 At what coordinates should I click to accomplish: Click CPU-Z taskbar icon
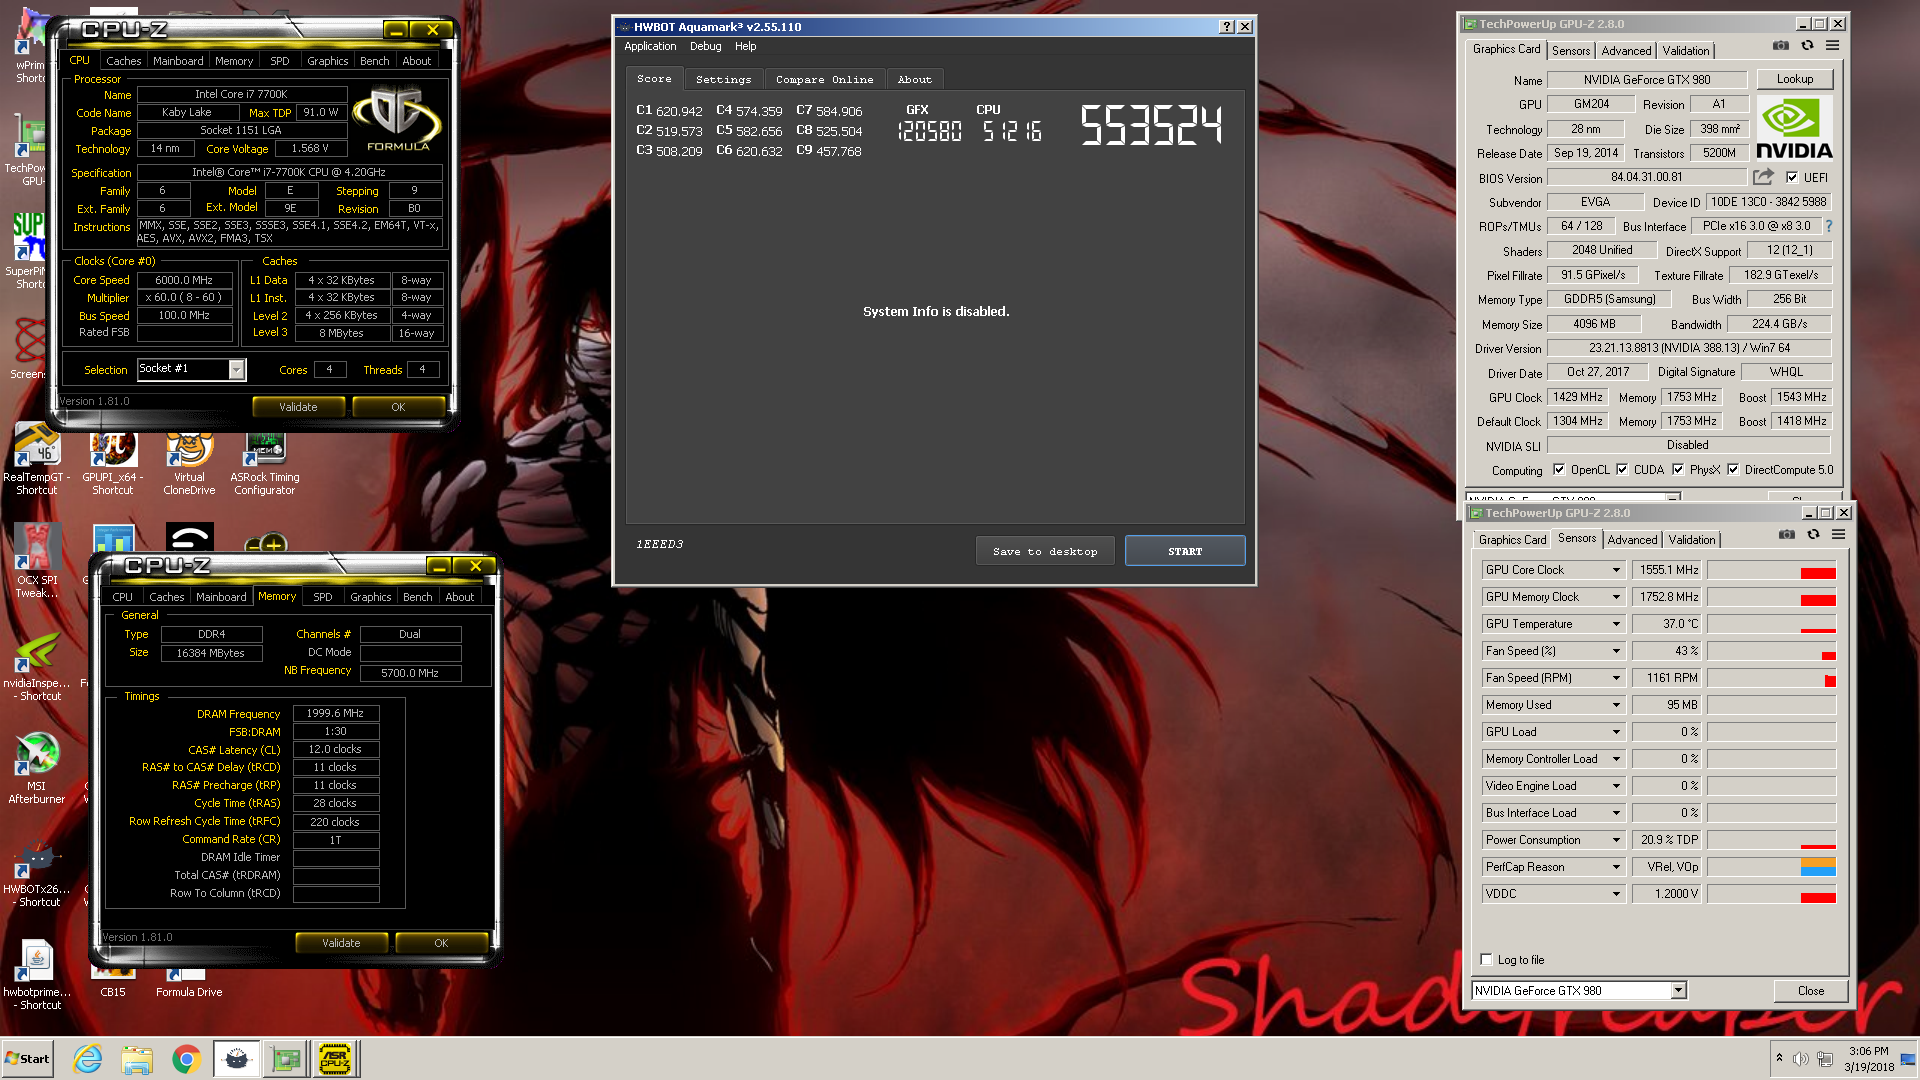pos(335,1059)
